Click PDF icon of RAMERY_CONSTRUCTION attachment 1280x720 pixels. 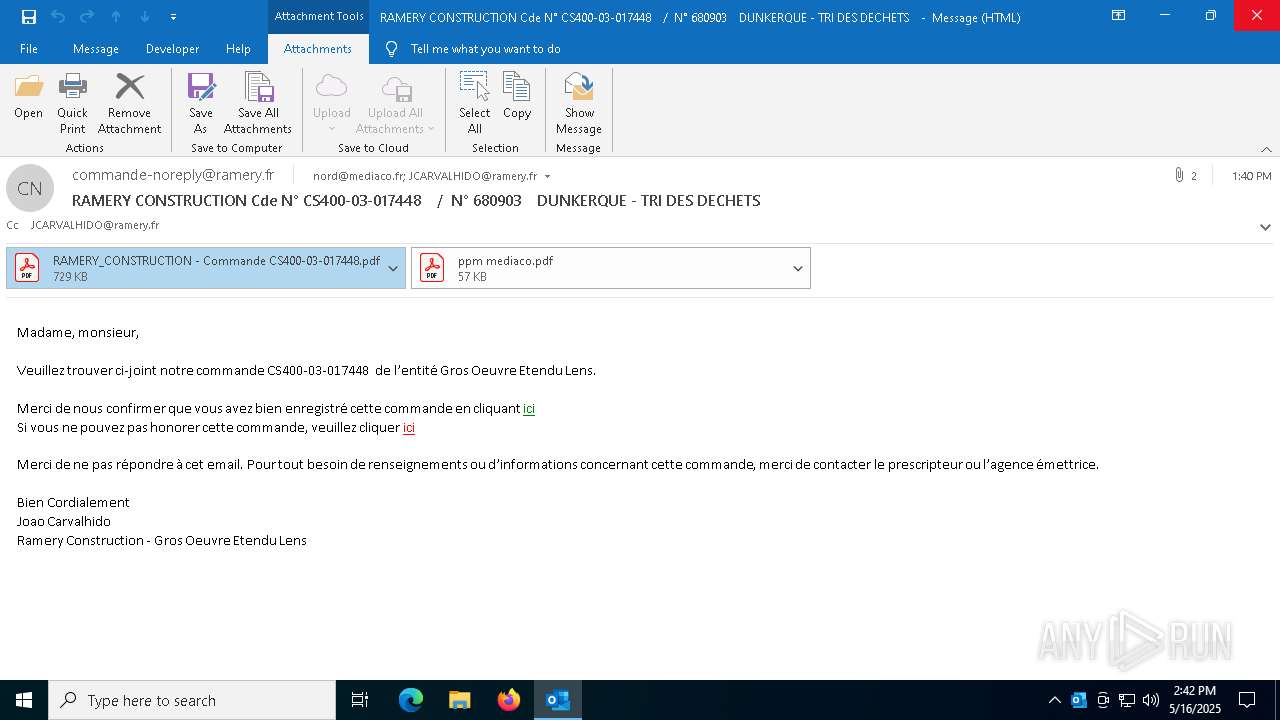click(x=27, y=268)
